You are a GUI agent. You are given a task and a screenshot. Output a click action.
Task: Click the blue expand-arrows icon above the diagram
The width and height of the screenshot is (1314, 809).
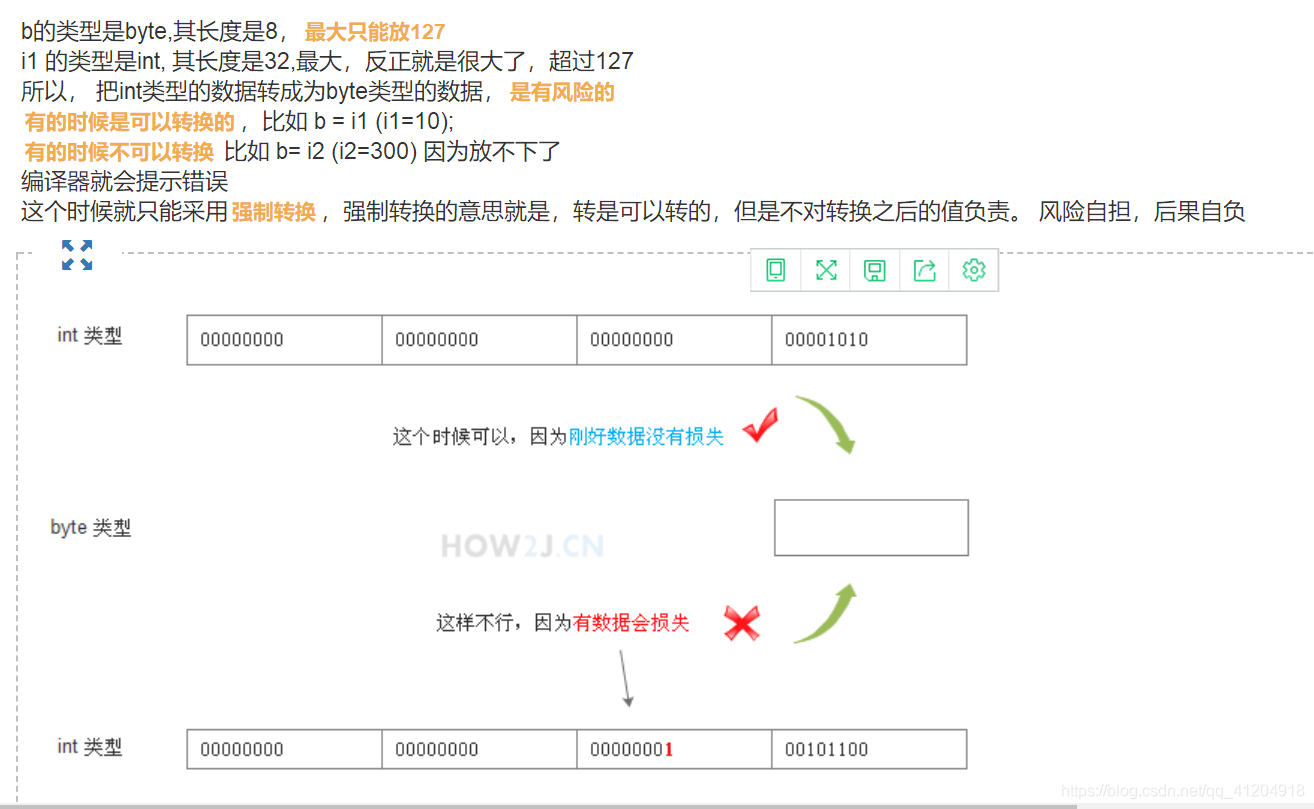click(77, 255)
